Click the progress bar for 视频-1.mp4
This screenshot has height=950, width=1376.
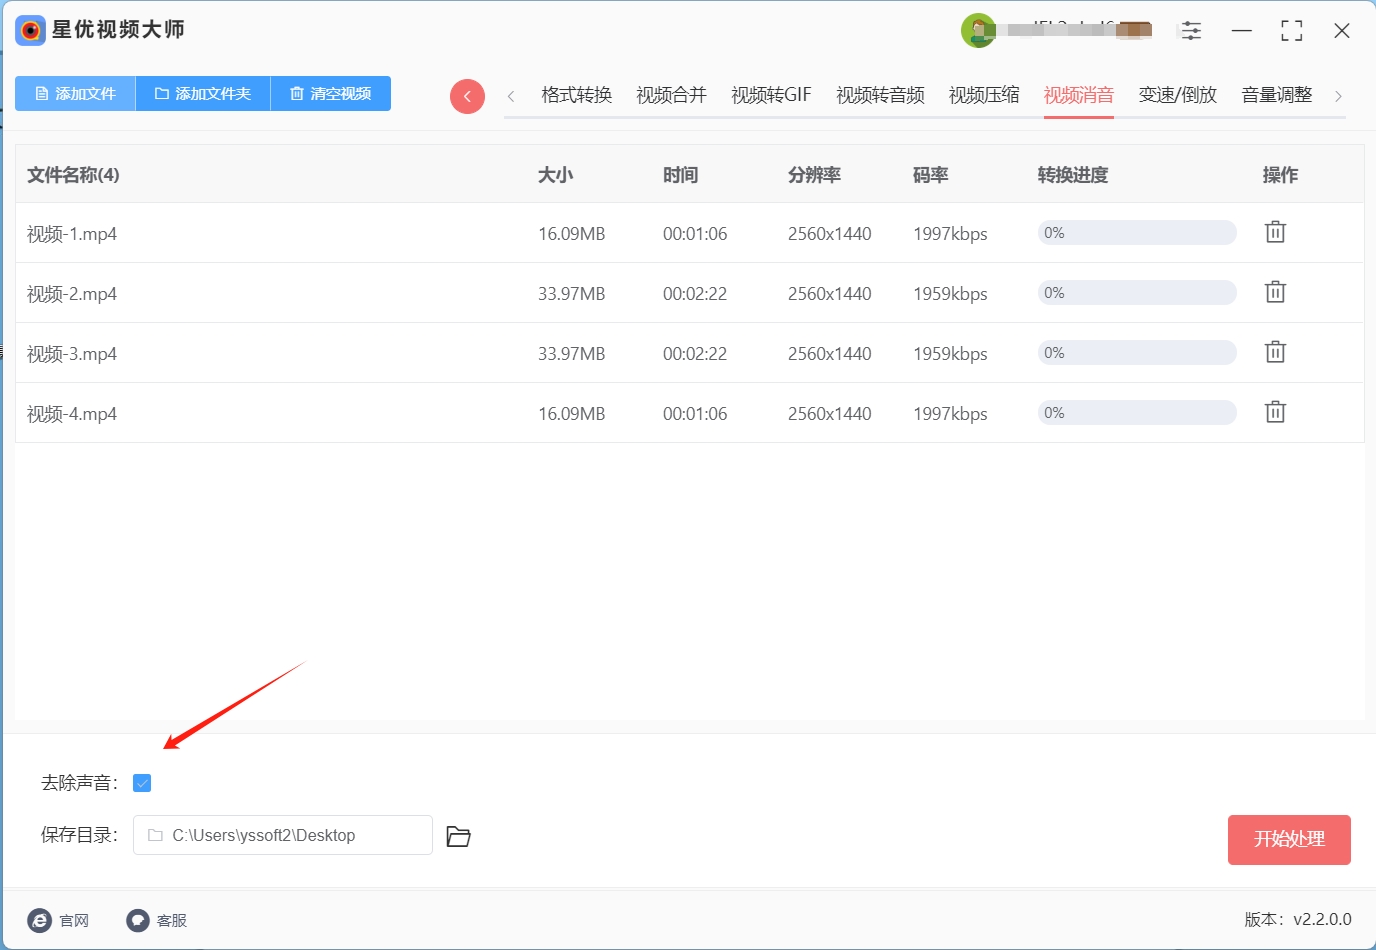click(1137, 233)
